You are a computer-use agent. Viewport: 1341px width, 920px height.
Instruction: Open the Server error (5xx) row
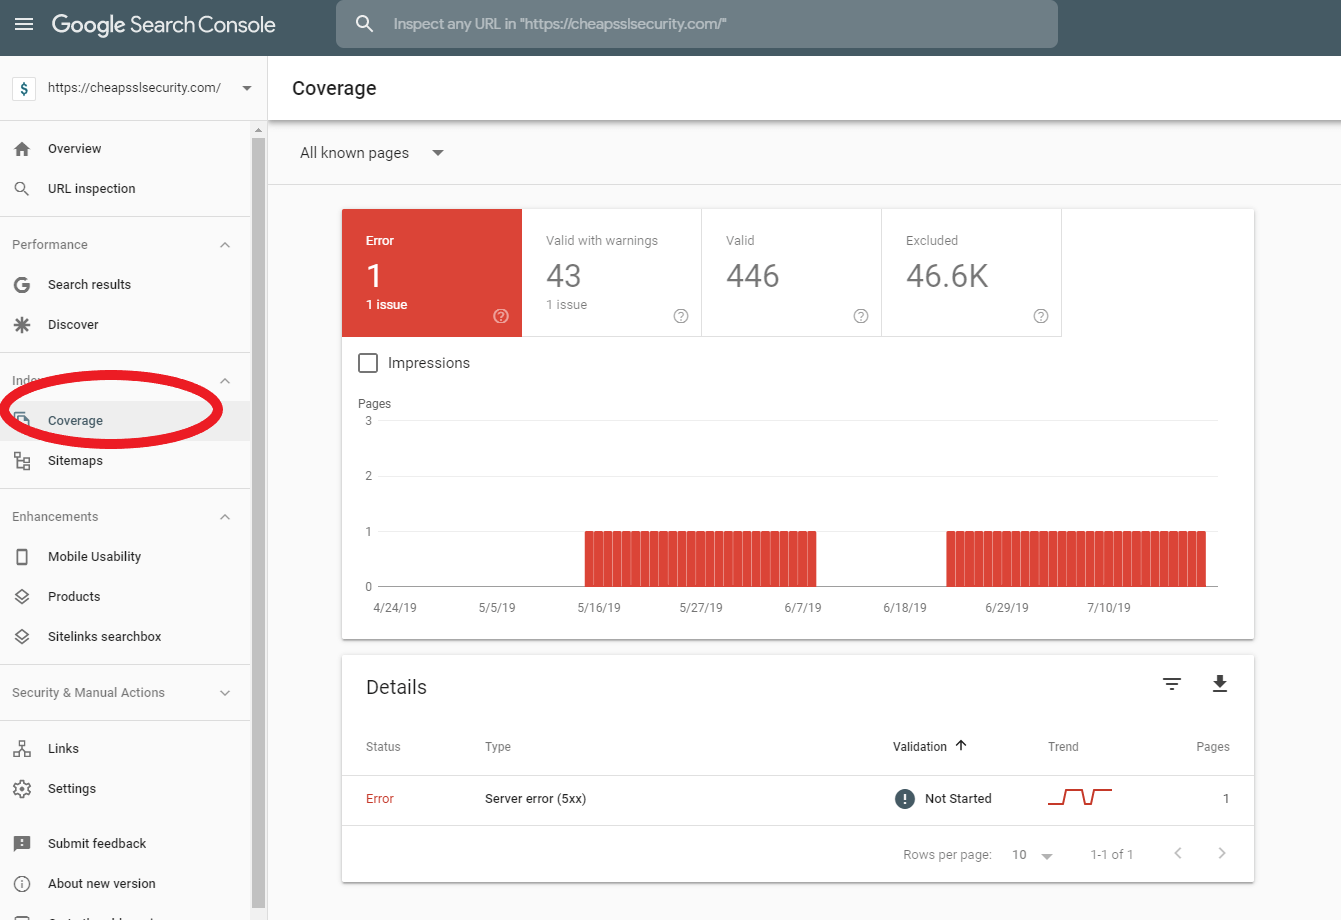pyautogui.click(x=798, y=799)
